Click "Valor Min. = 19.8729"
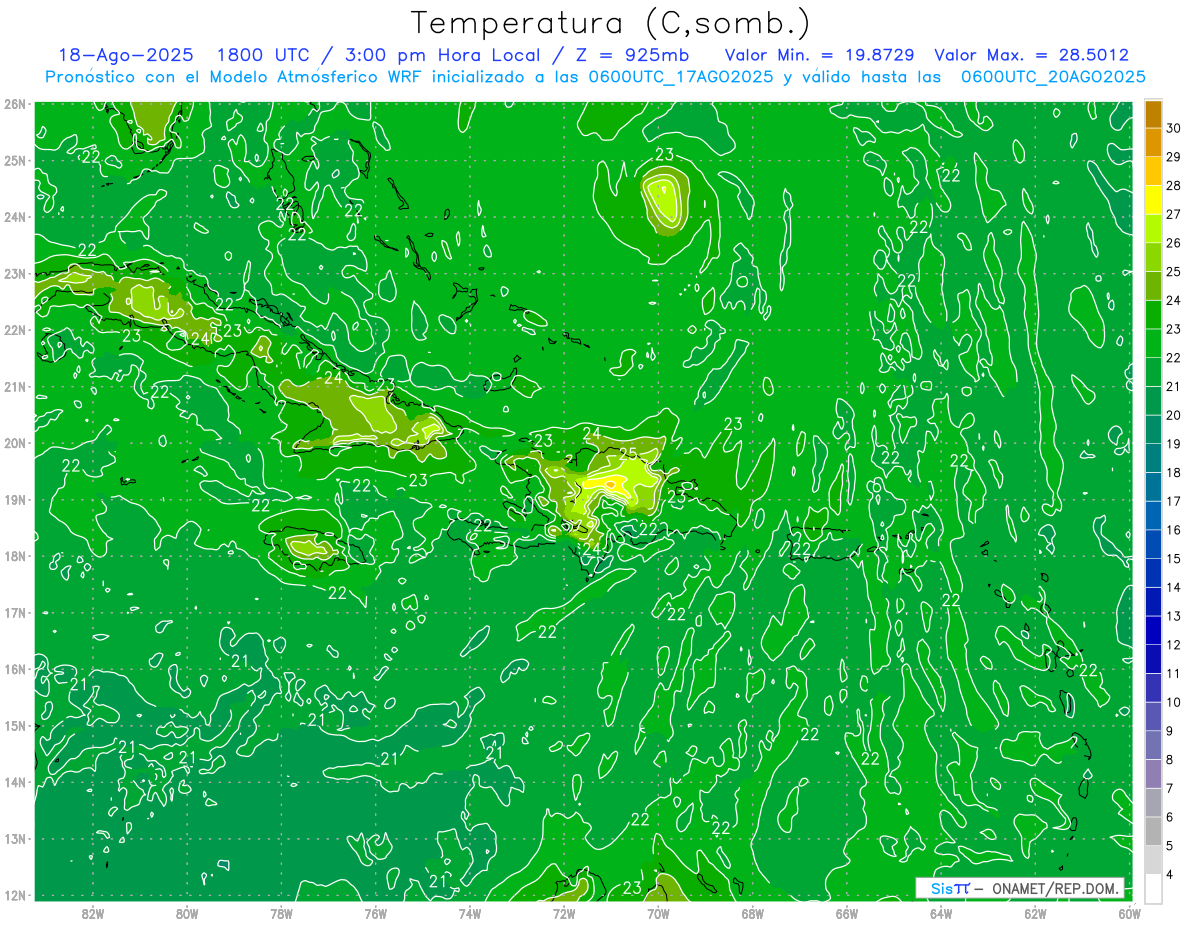1200x927 pixels. (820, 55)
